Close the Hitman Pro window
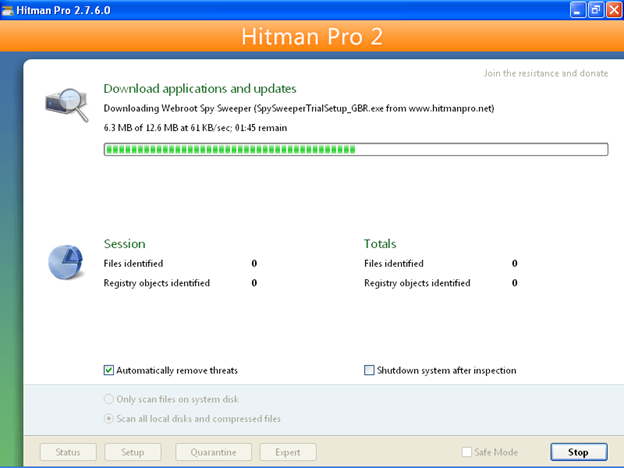 tap(612, 10)
